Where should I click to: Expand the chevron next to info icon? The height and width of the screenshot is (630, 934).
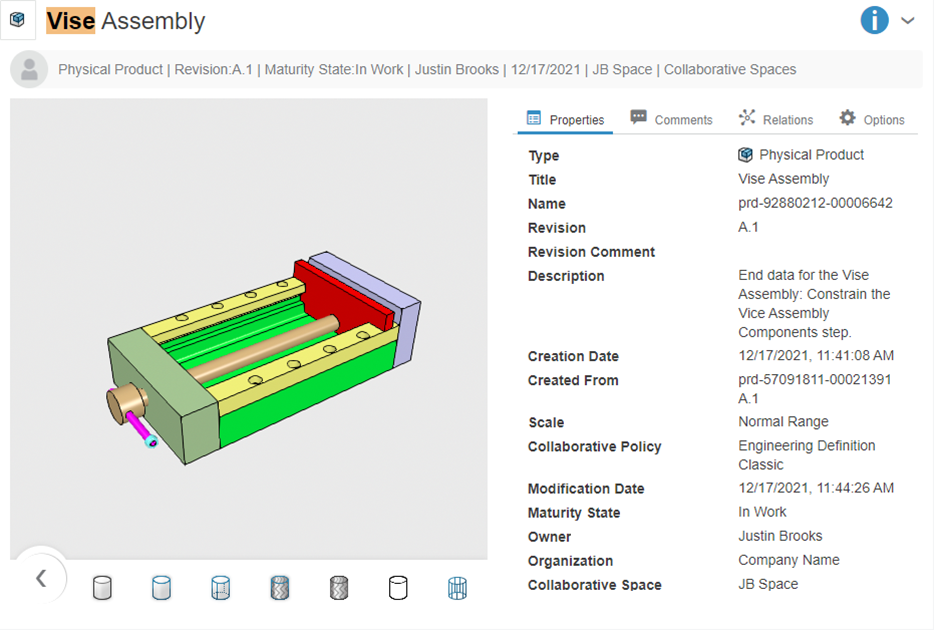pyautogui.click(x=908, y=20)
